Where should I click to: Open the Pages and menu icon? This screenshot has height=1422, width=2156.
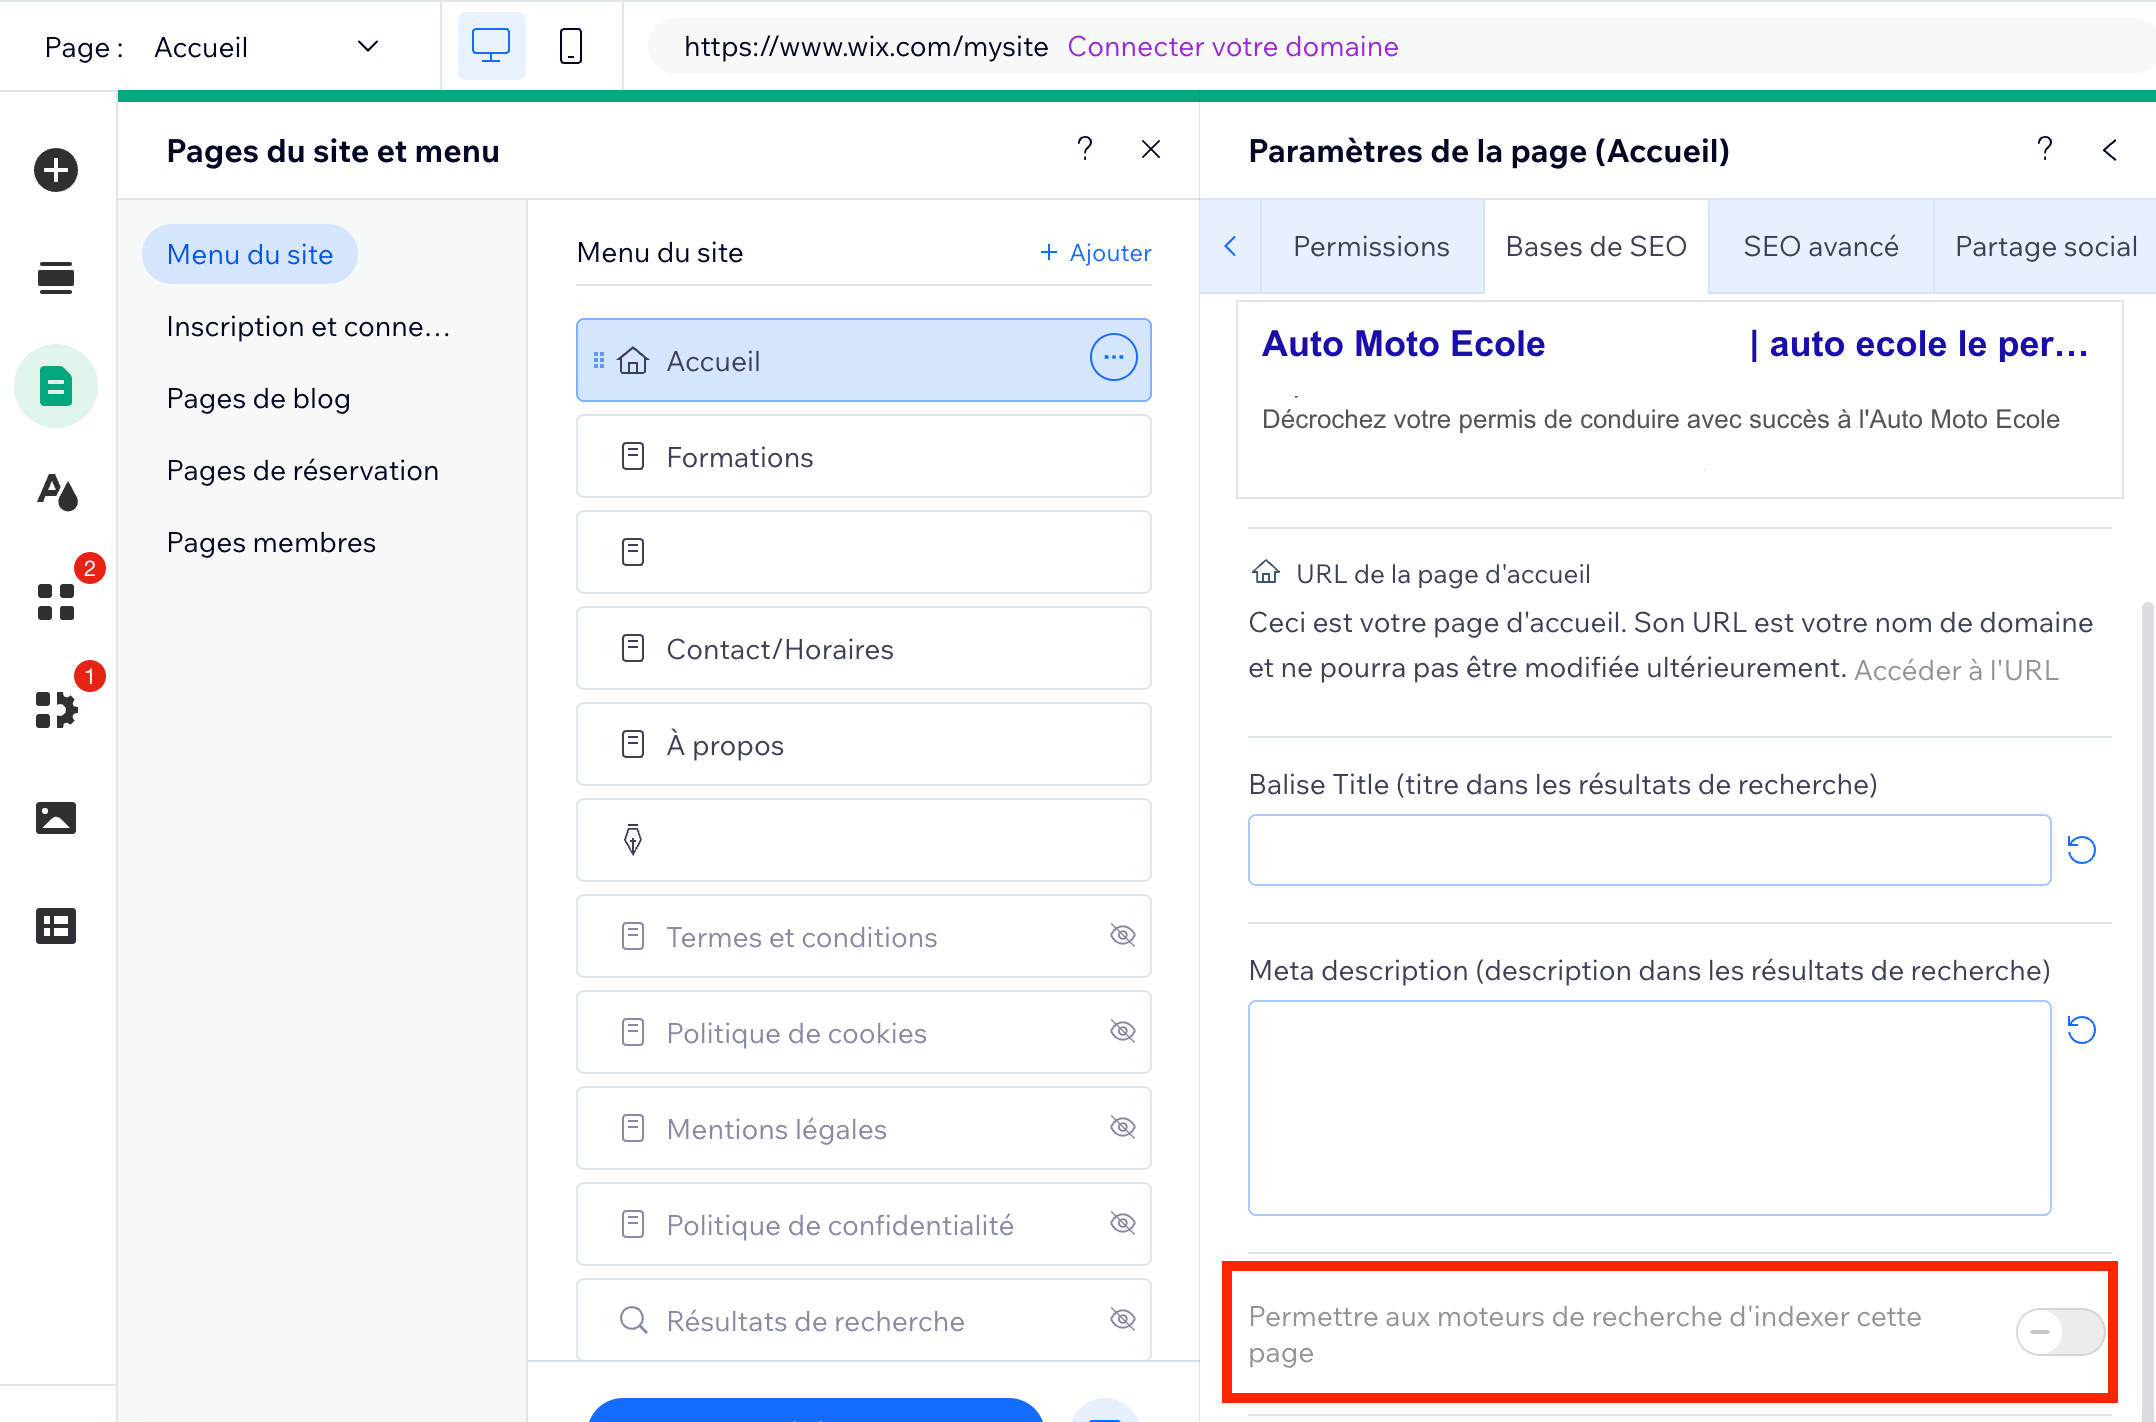(56, 386)
